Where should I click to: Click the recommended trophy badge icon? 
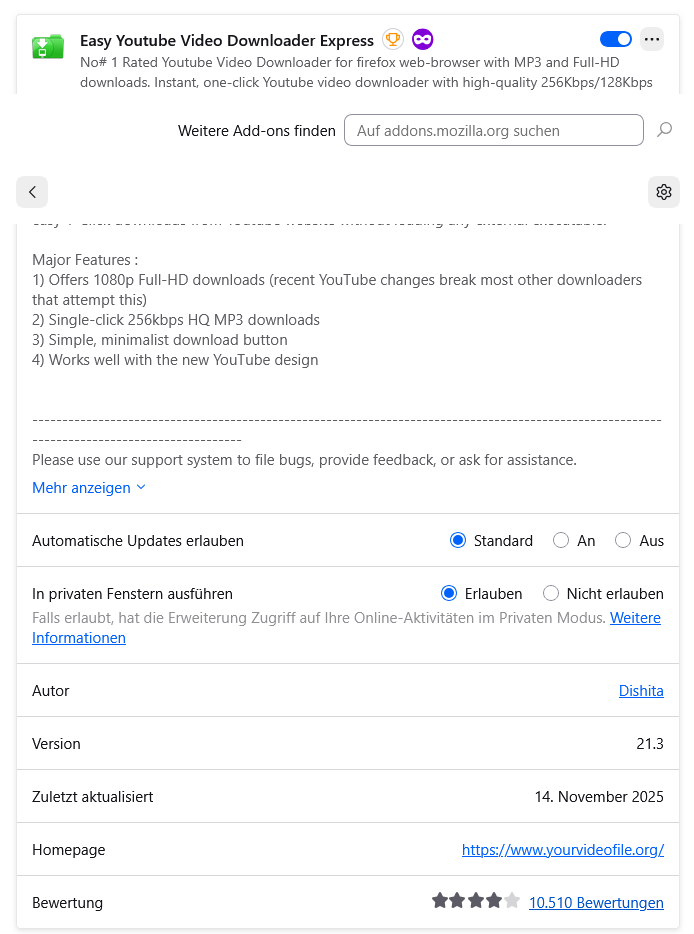(x=392, y=40)
